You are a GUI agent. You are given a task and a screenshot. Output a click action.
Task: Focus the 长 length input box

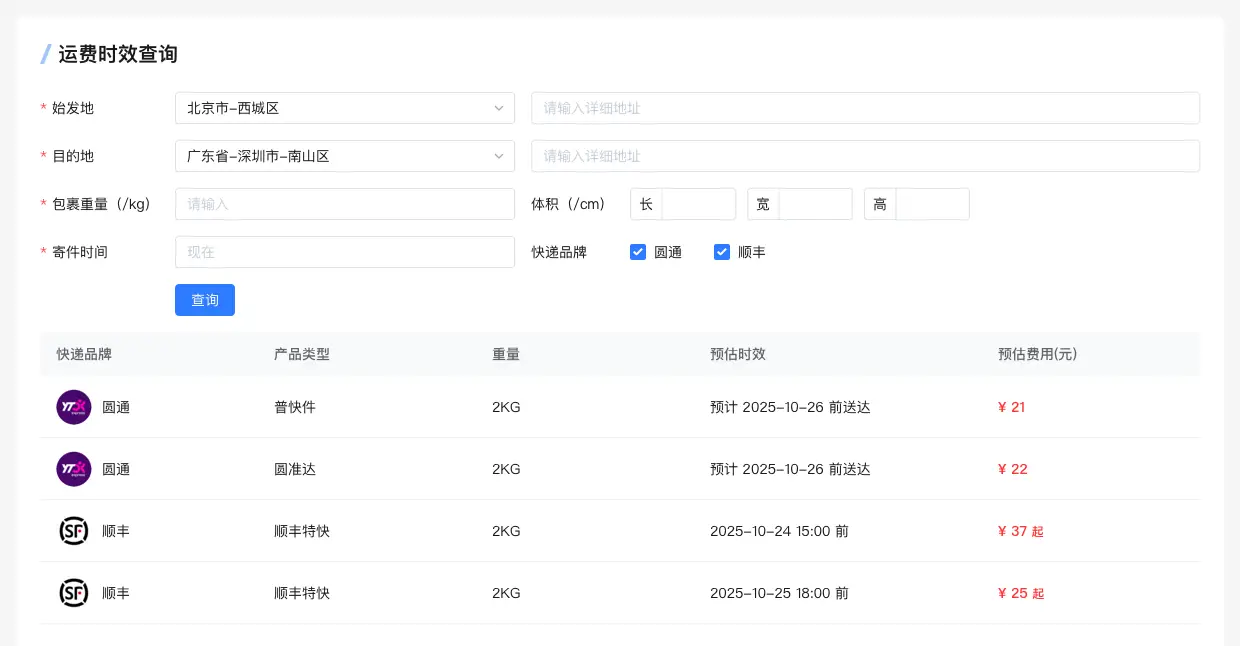point(697,204)
